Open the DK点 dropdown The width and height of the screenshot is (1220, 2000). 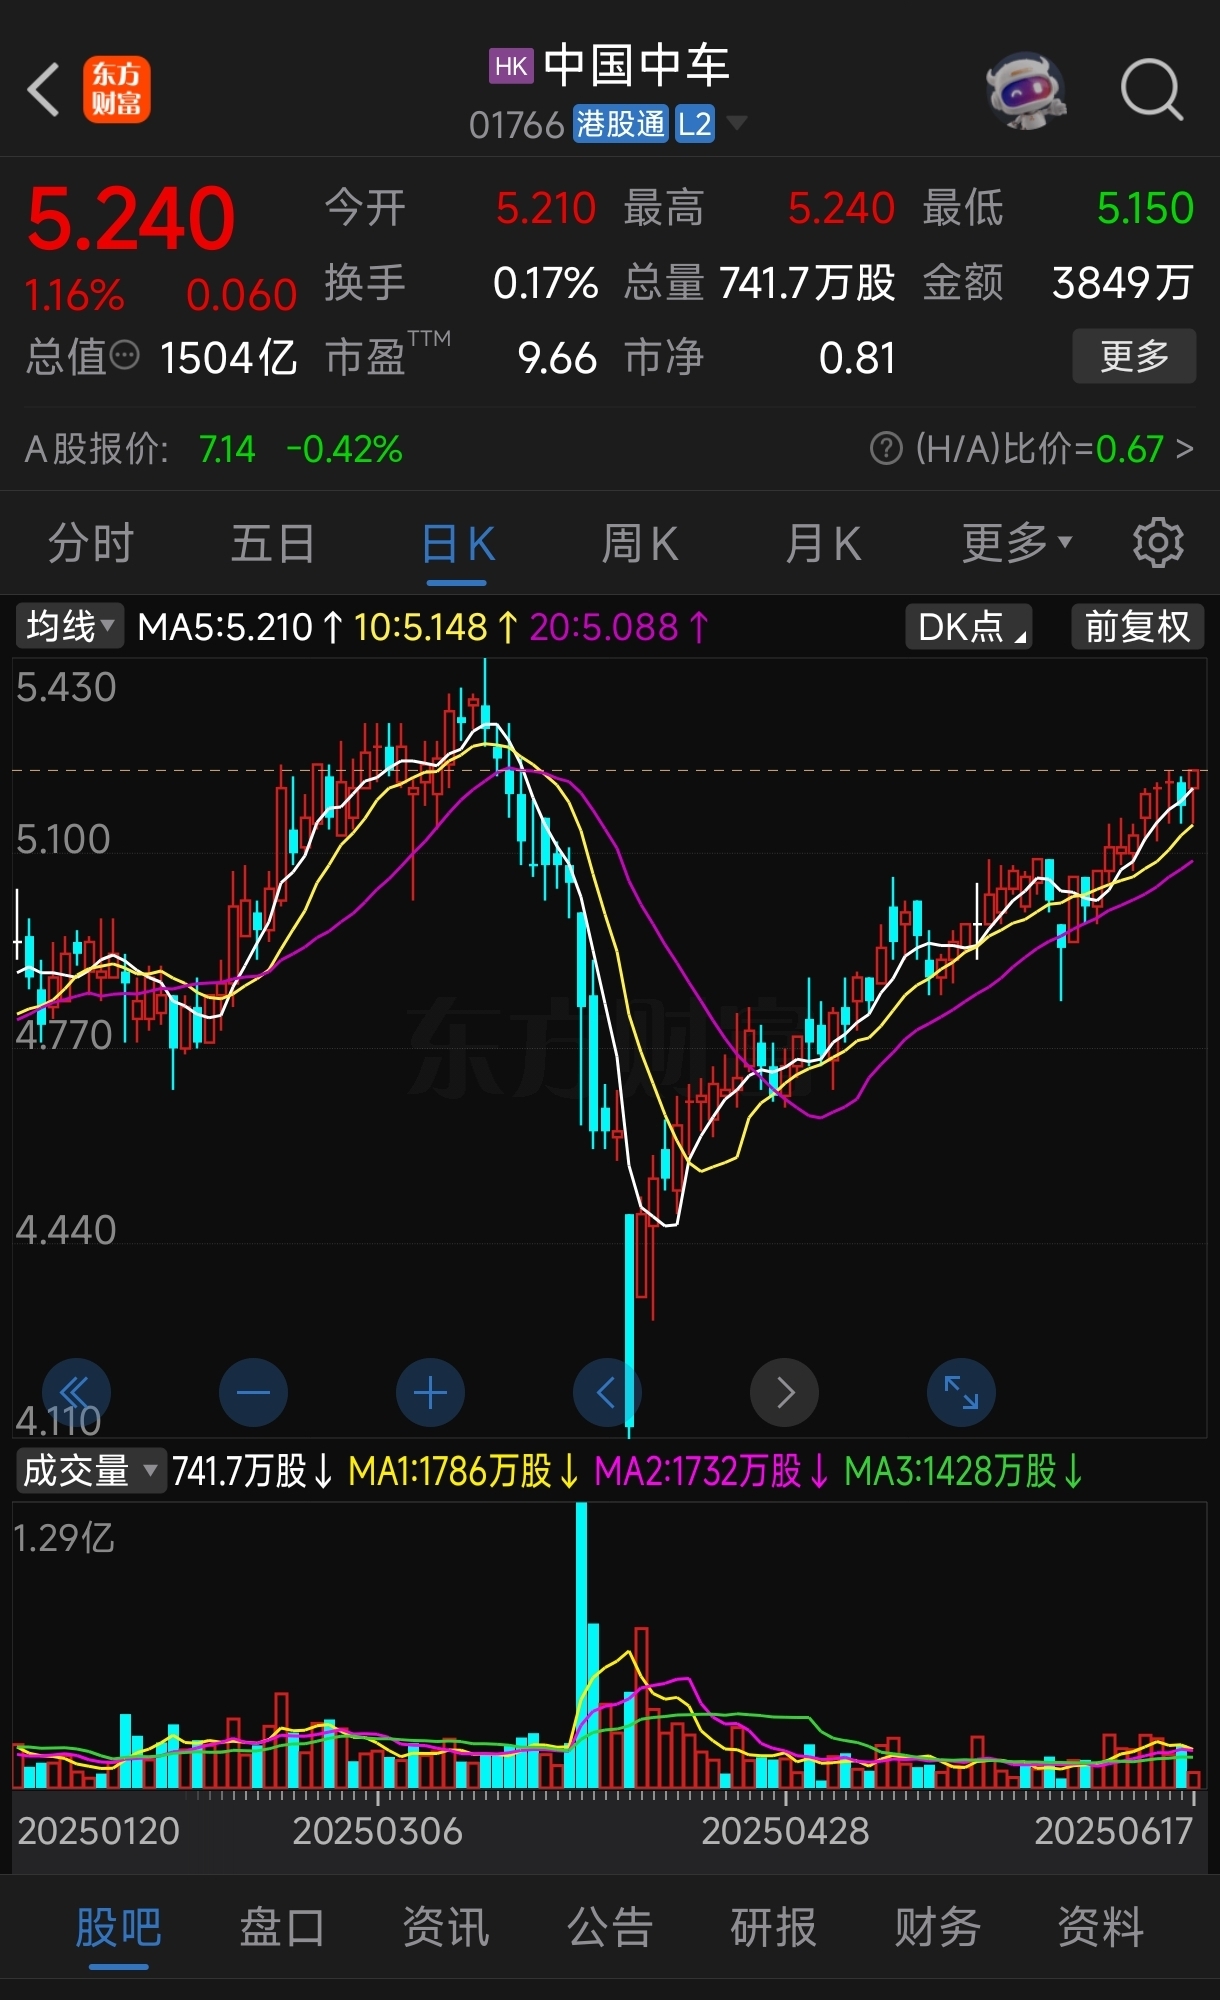coord(969,627)
